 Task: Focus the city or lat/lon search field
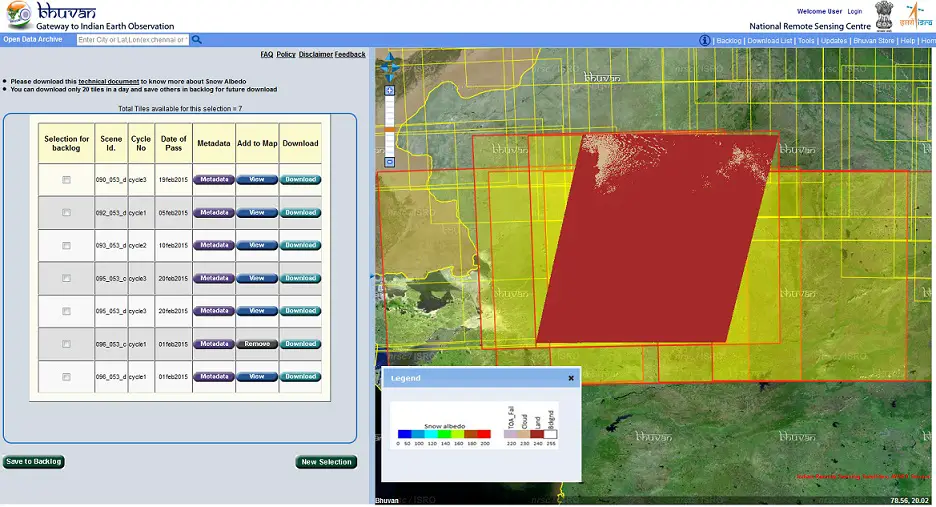click(x=133, y=40)
